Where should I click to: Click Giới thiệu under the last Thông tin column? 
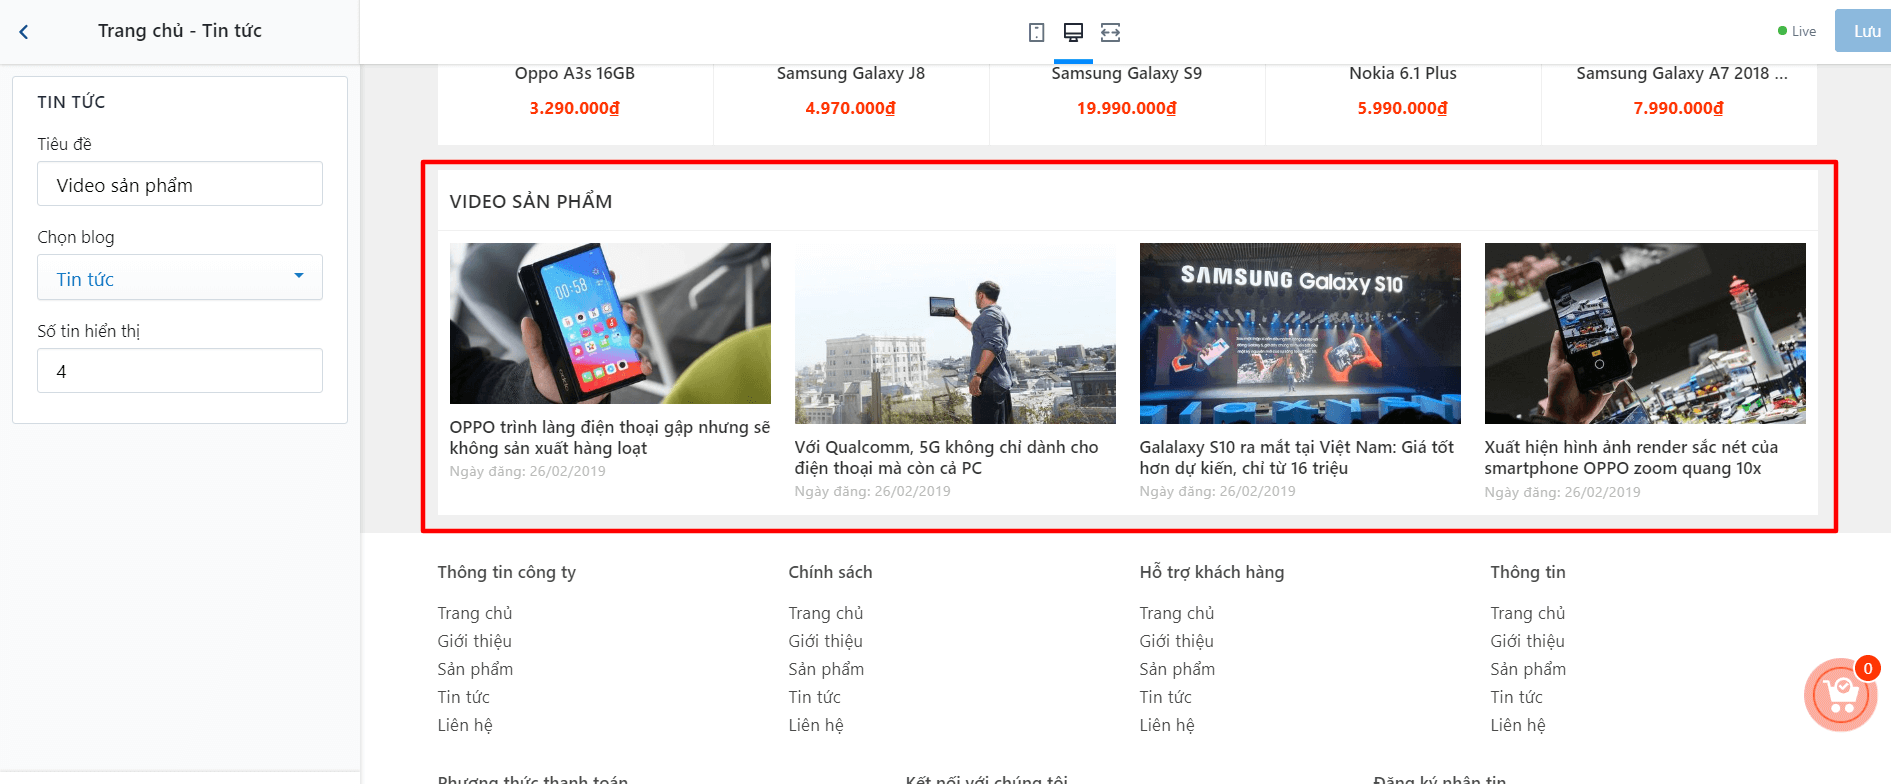pyautogui.click(x=1527, y=641)
